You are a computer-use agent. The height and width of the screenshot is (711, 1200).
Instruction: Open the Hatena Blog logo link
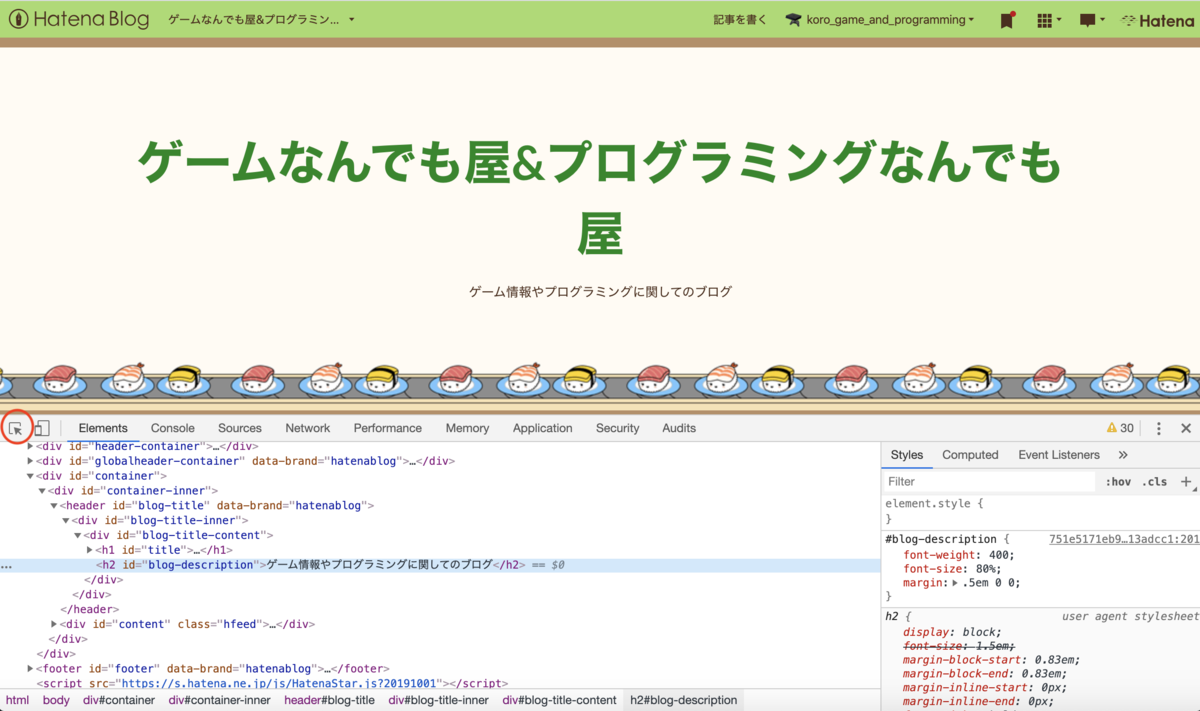pos(78,19)
